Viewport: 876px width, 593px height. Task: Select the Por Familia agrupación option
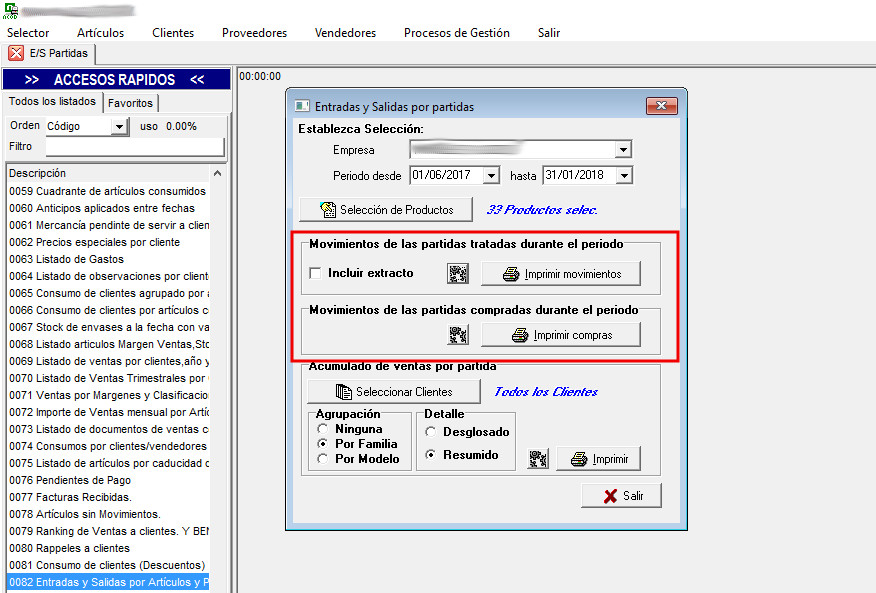(322, 444)
